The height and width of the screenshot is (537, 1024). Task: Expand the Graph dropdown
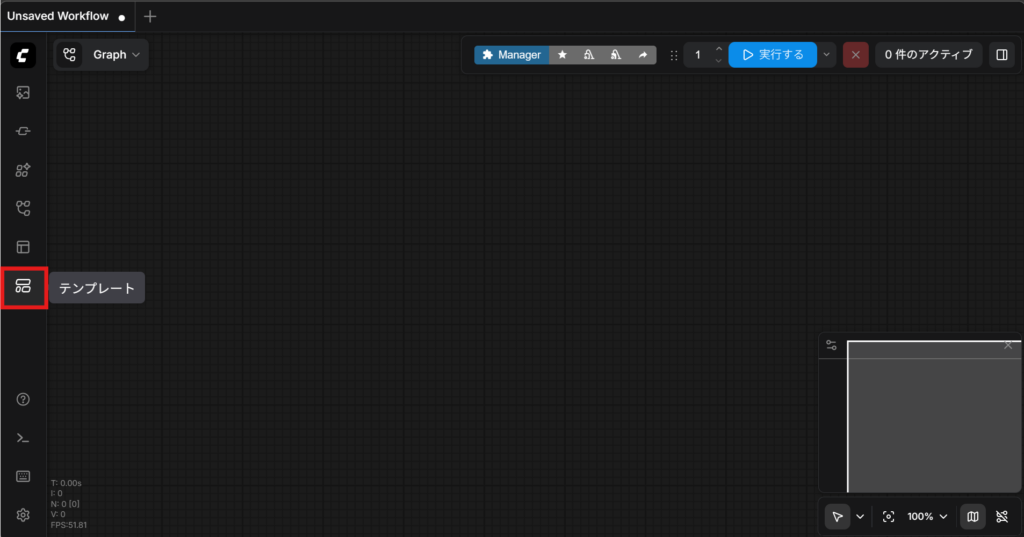point(101,55)
